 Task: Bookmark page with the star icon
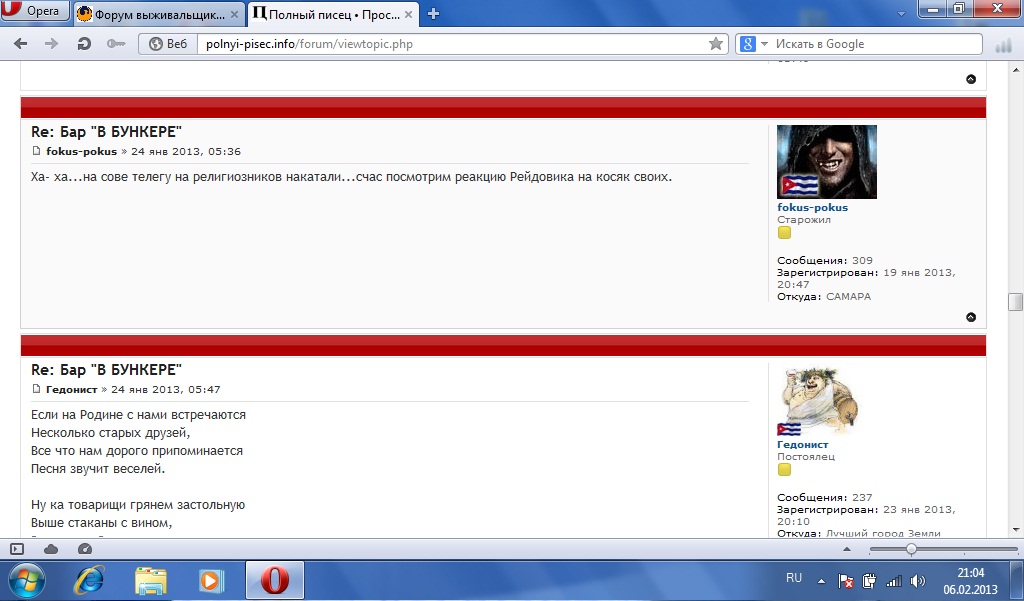[x=716, y=44]
